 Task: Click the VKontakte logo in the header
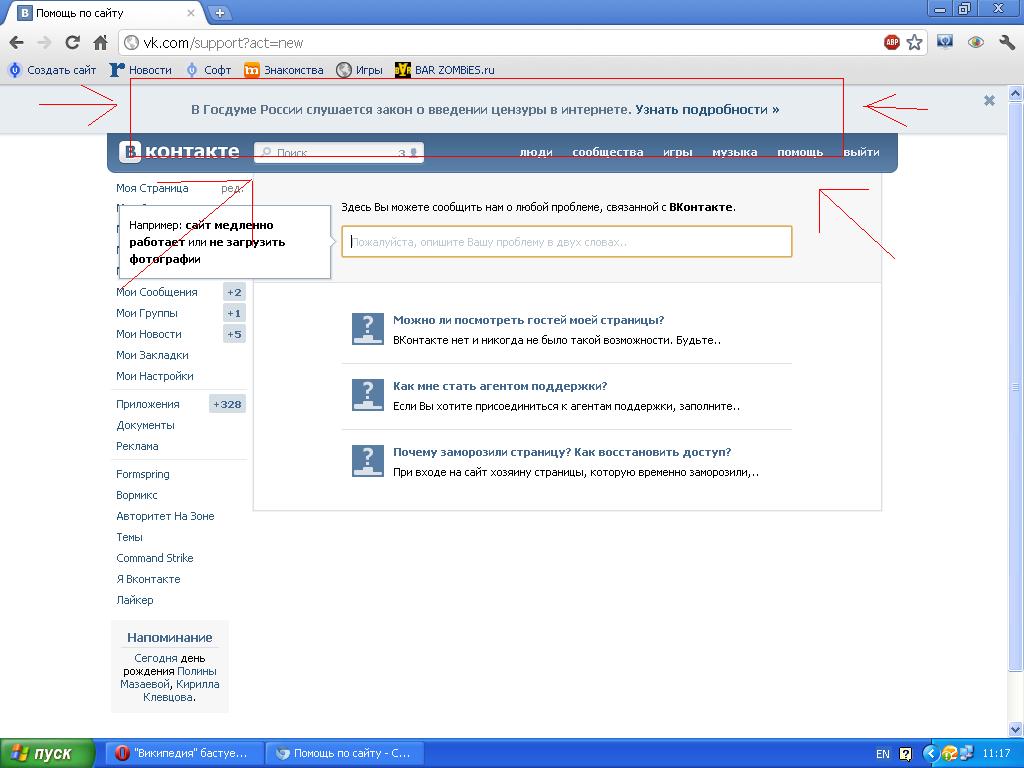180,152
